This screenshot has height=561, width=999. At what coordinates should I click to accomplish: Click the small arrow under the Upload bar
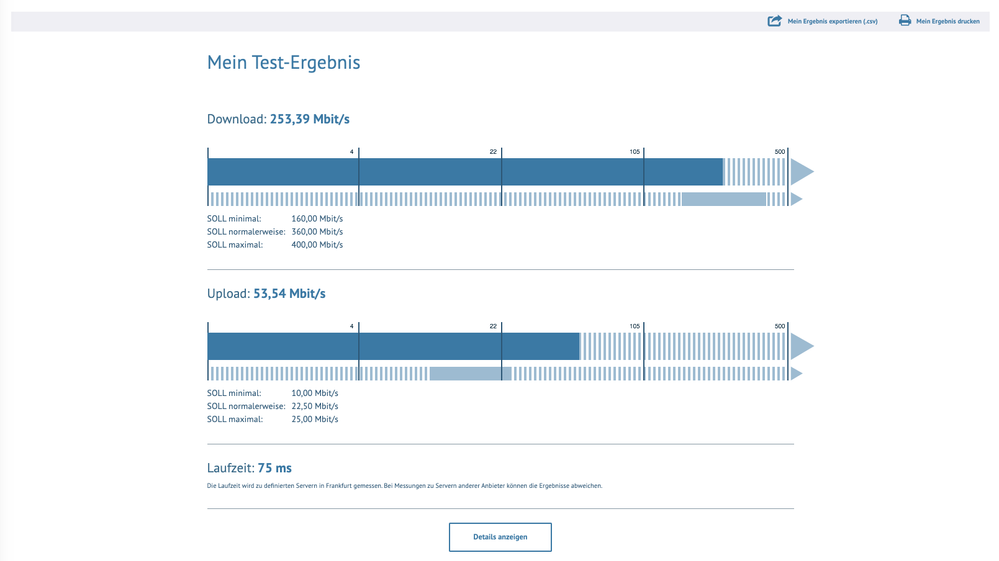797,374
